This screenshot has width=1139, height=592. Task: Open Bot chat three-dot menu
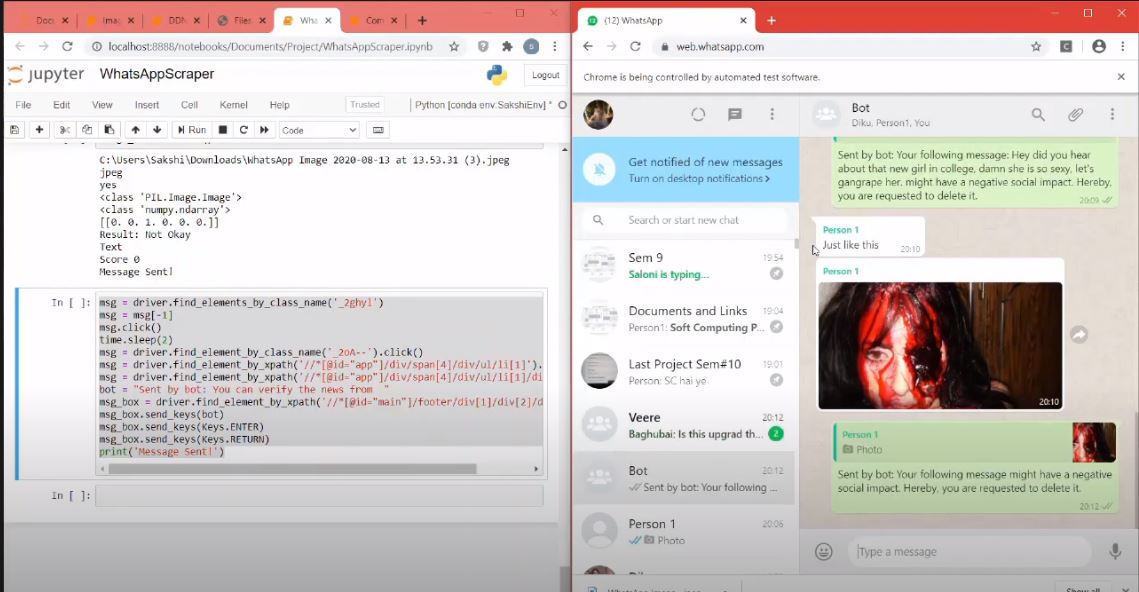click(1112, 115)
